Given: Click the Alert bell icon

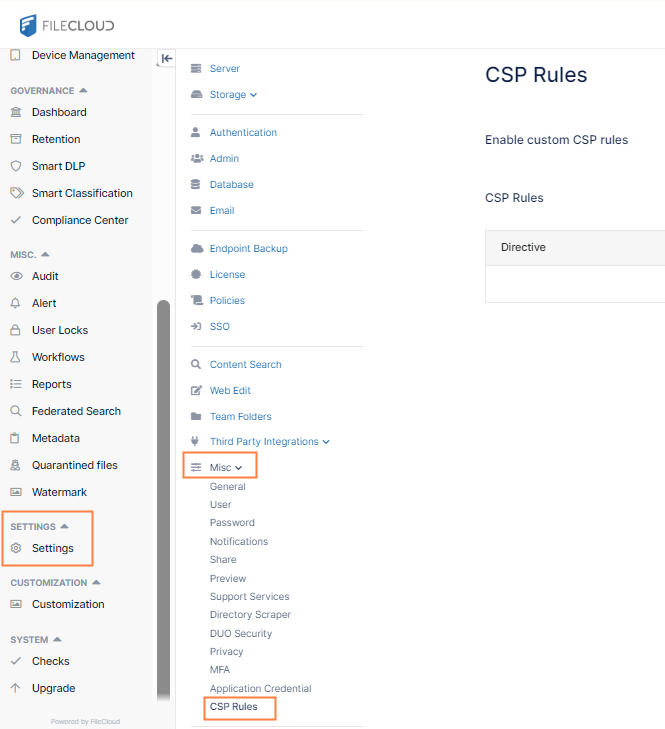Looking at the screenshot, I should click(15, 303).
